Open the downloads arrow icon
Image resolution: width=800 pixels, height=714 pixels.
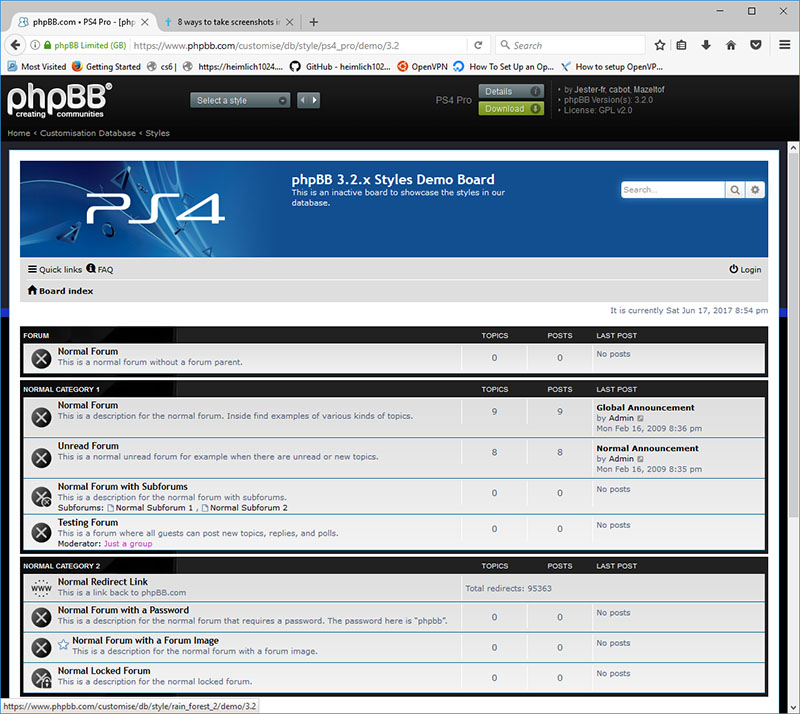click(706, 45)
